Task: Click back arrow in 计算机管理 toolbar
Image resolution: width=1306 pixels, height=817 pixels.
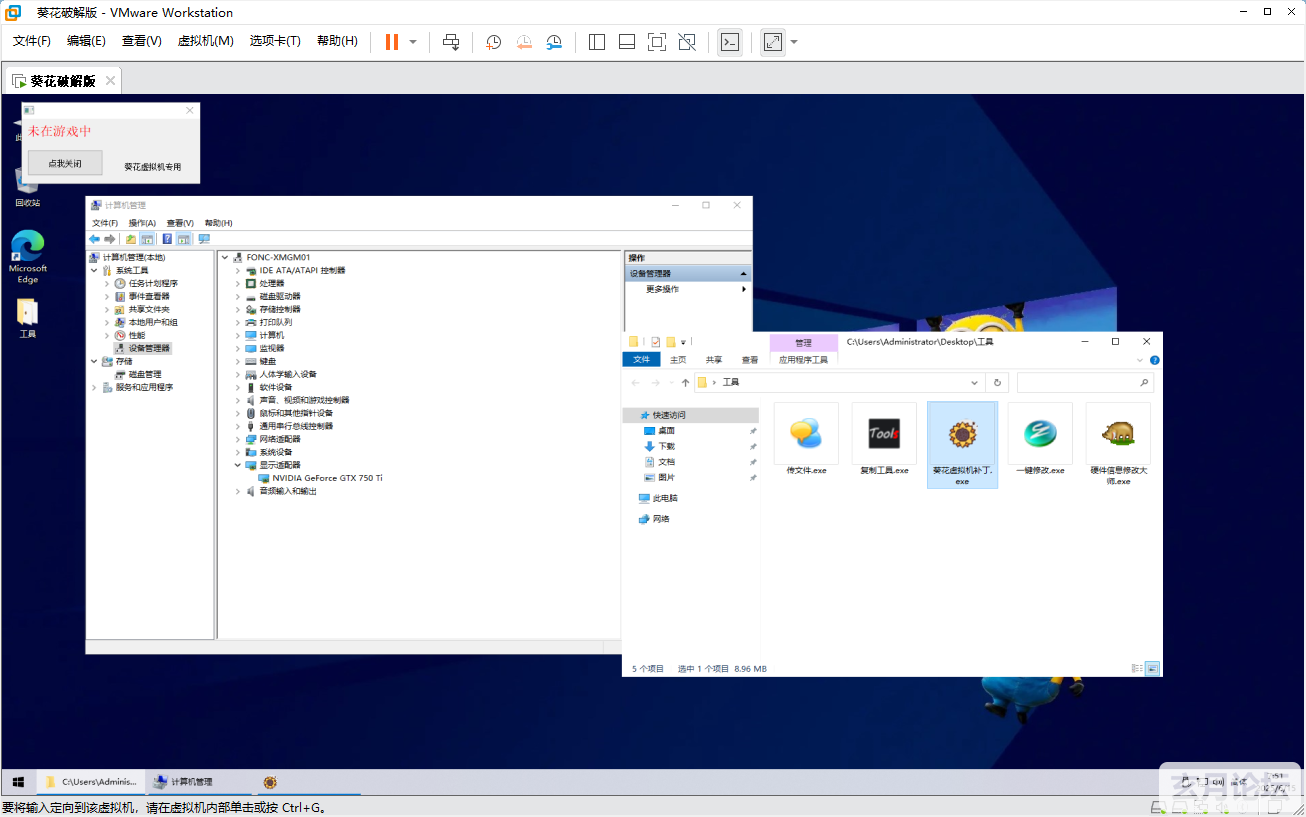Action: [x=94, y=239]
